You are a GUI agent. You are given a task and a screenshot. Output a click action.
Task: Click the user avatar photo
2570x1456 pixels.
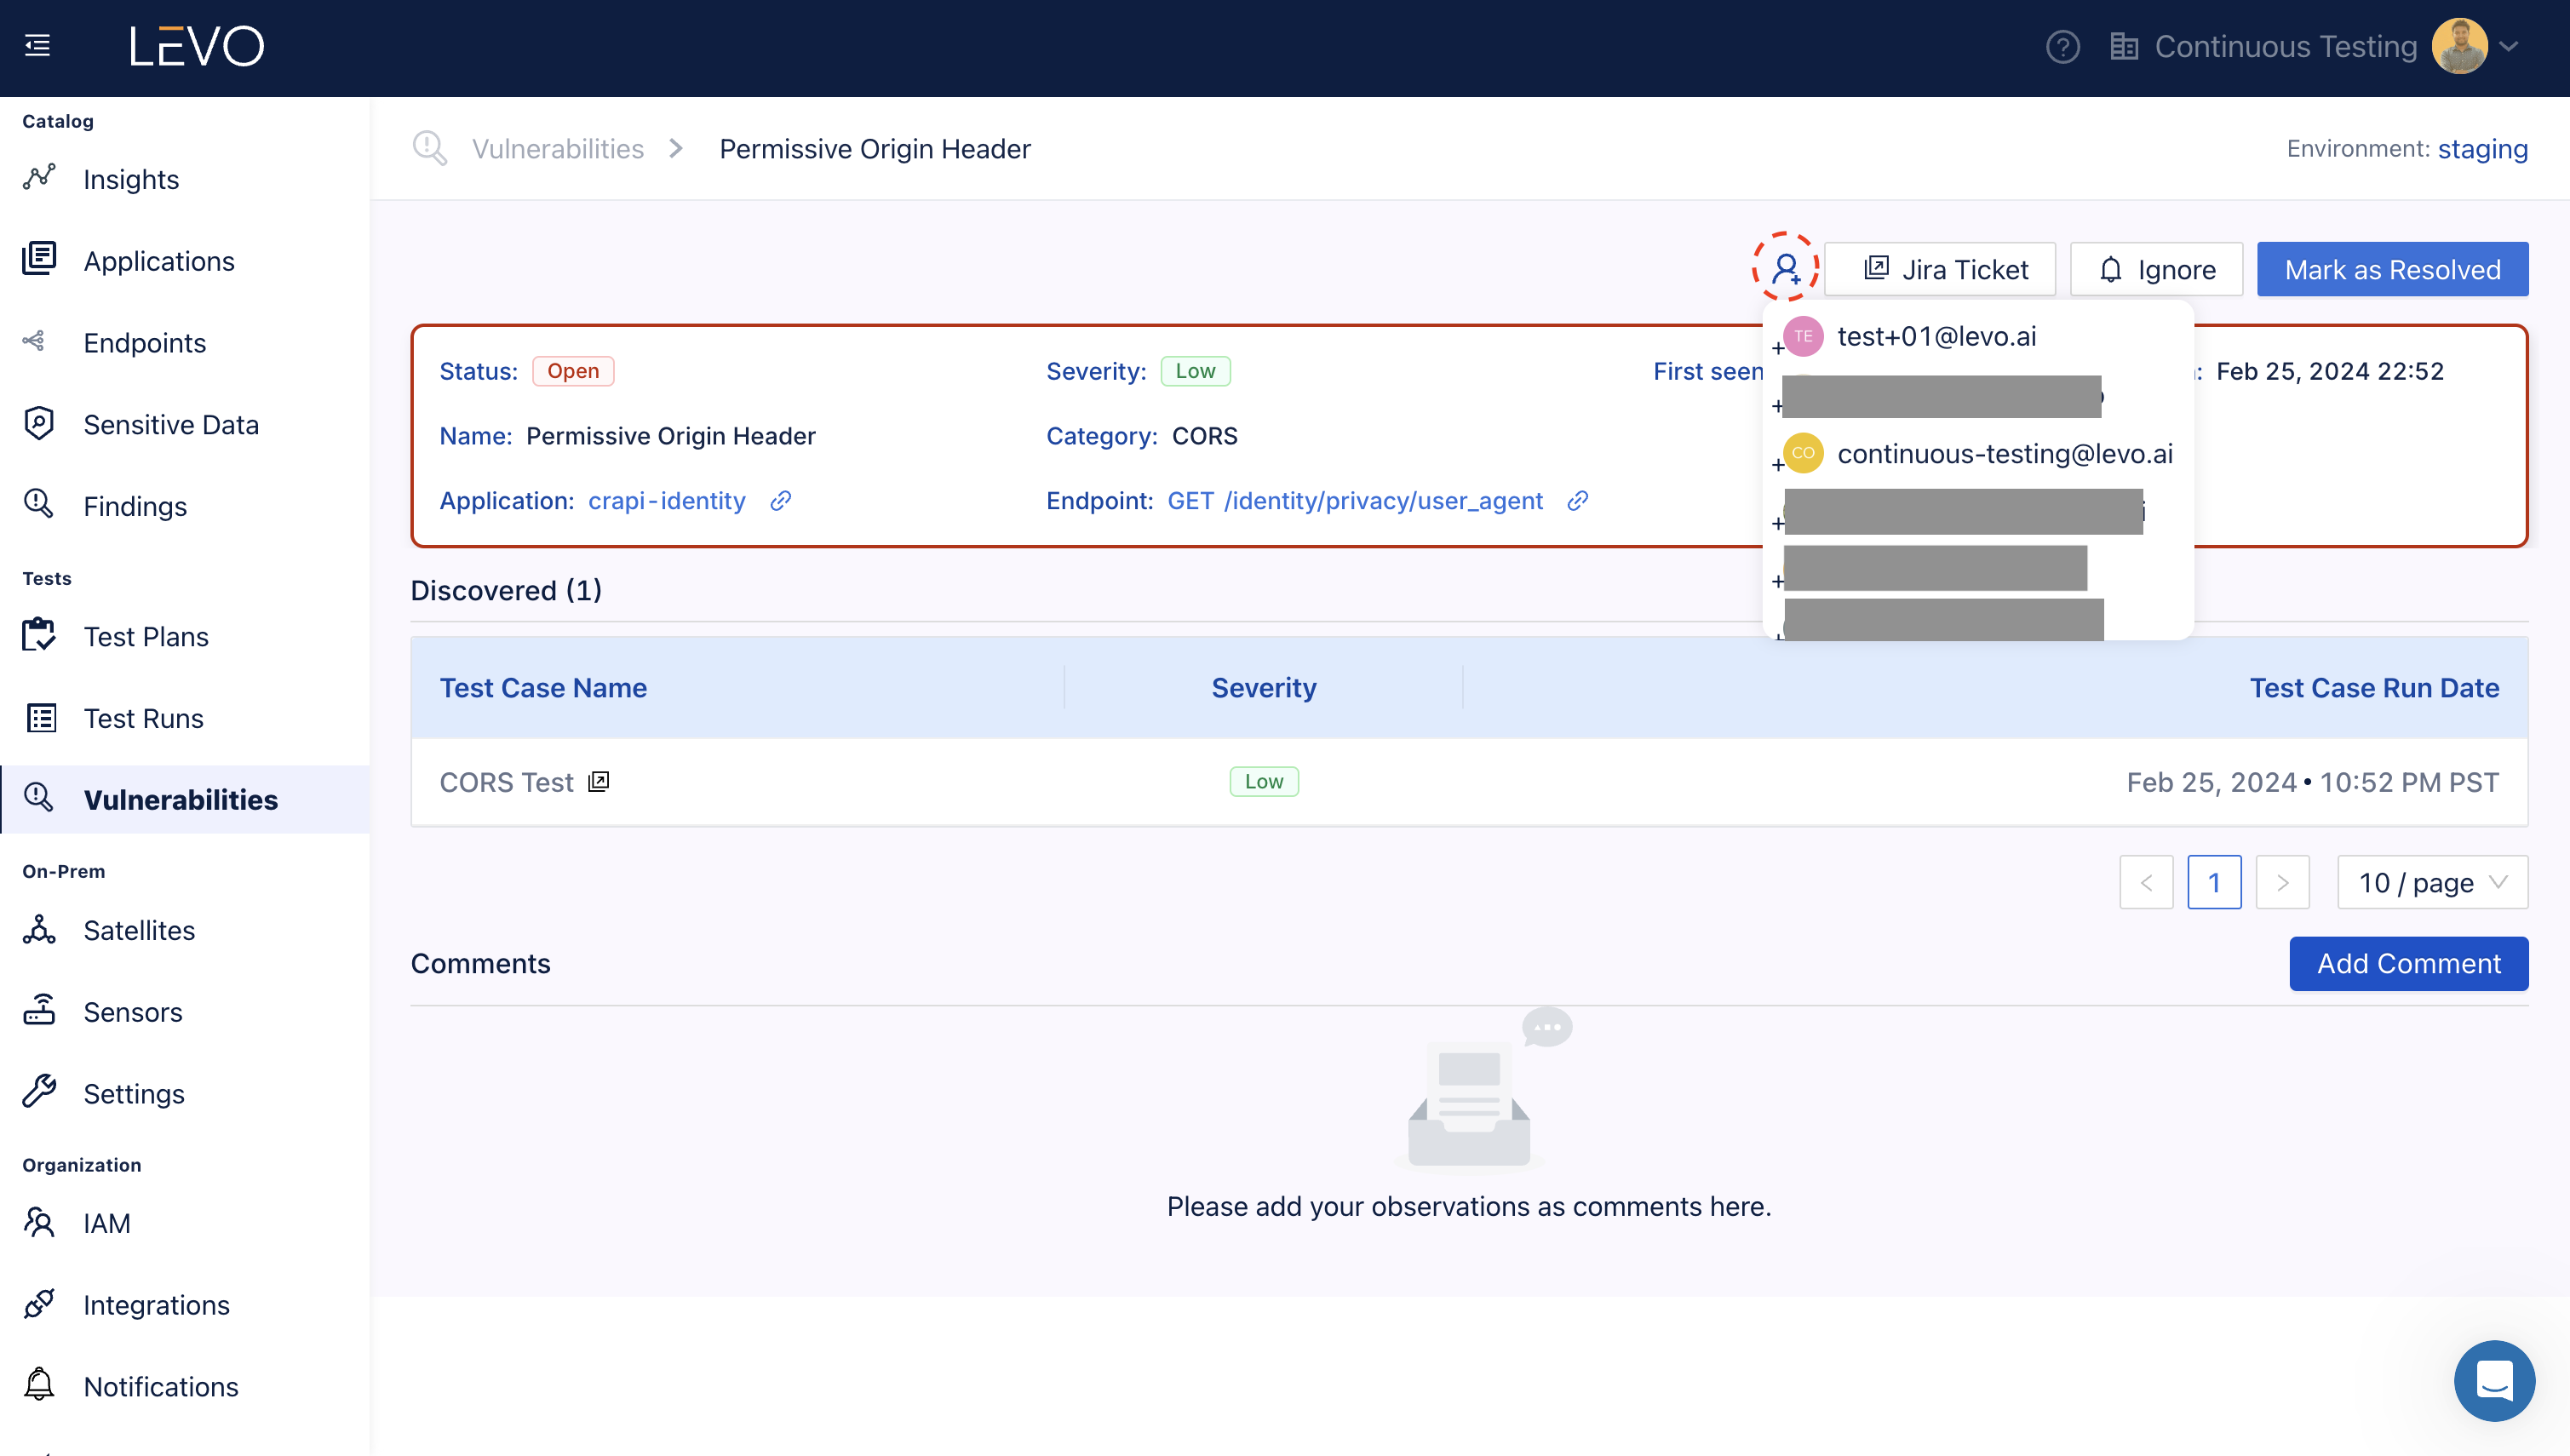(x=2459, y=46)
